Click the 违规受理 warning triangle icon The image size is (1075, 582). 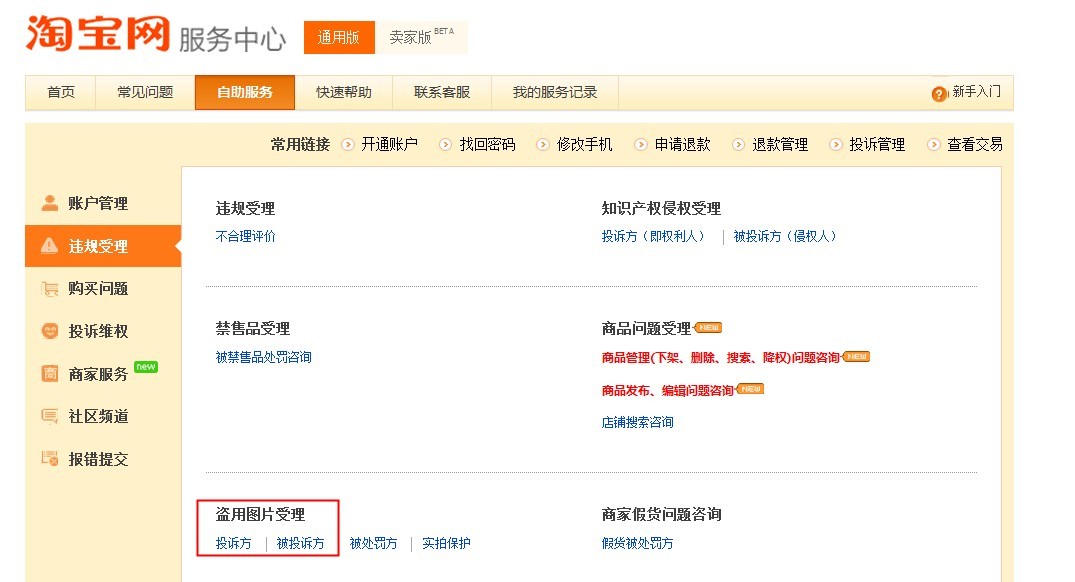pyautogui.click(x=49, y=246)
